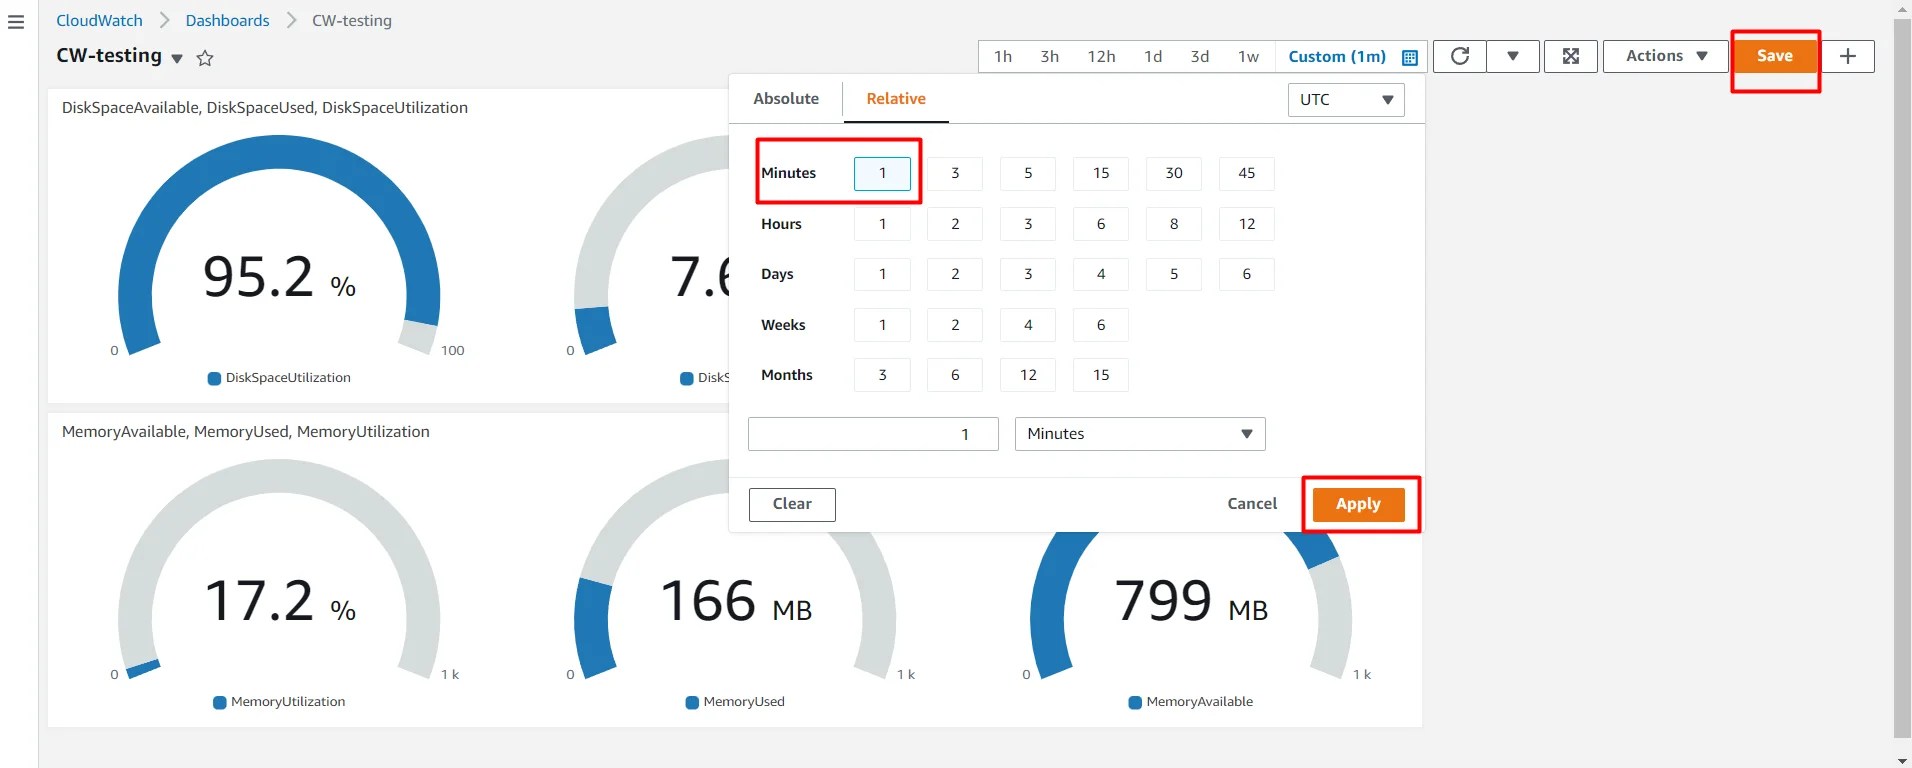Open refresh options dropdown arrow
This screenshot has height=768, width=1912.
1513,56
